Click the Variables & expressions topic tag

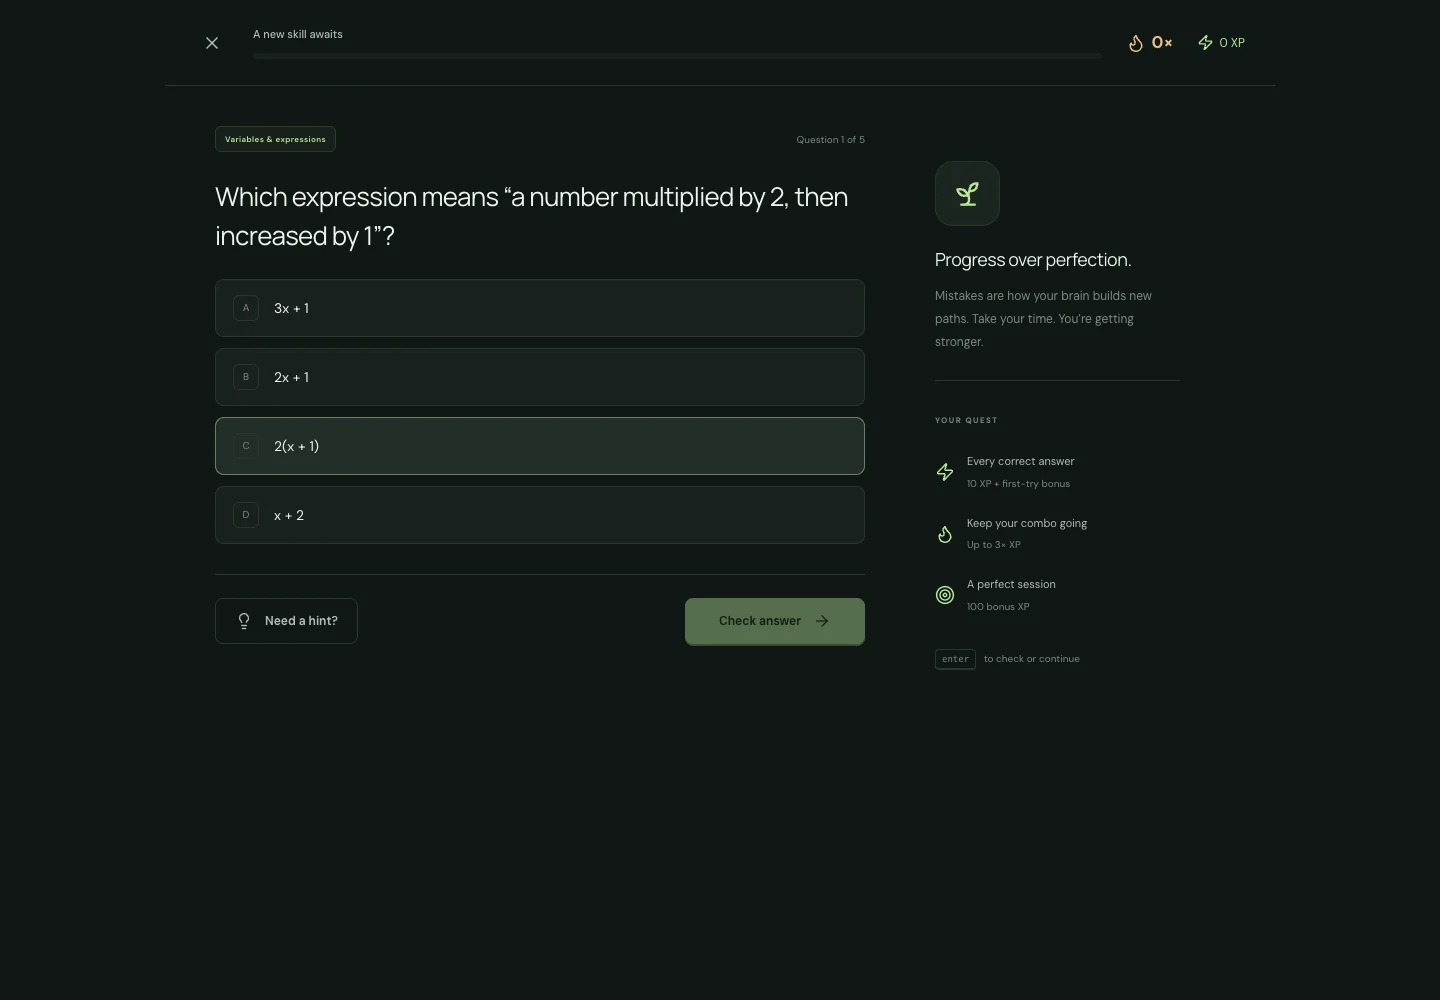[x=275, y=139]
